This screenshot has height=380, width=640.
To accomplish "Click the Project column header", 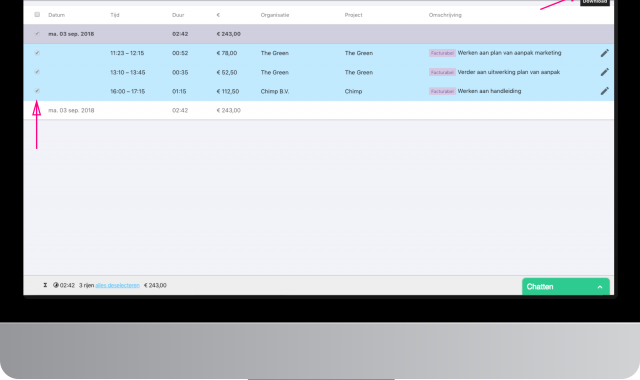I will tap(353, 15).
